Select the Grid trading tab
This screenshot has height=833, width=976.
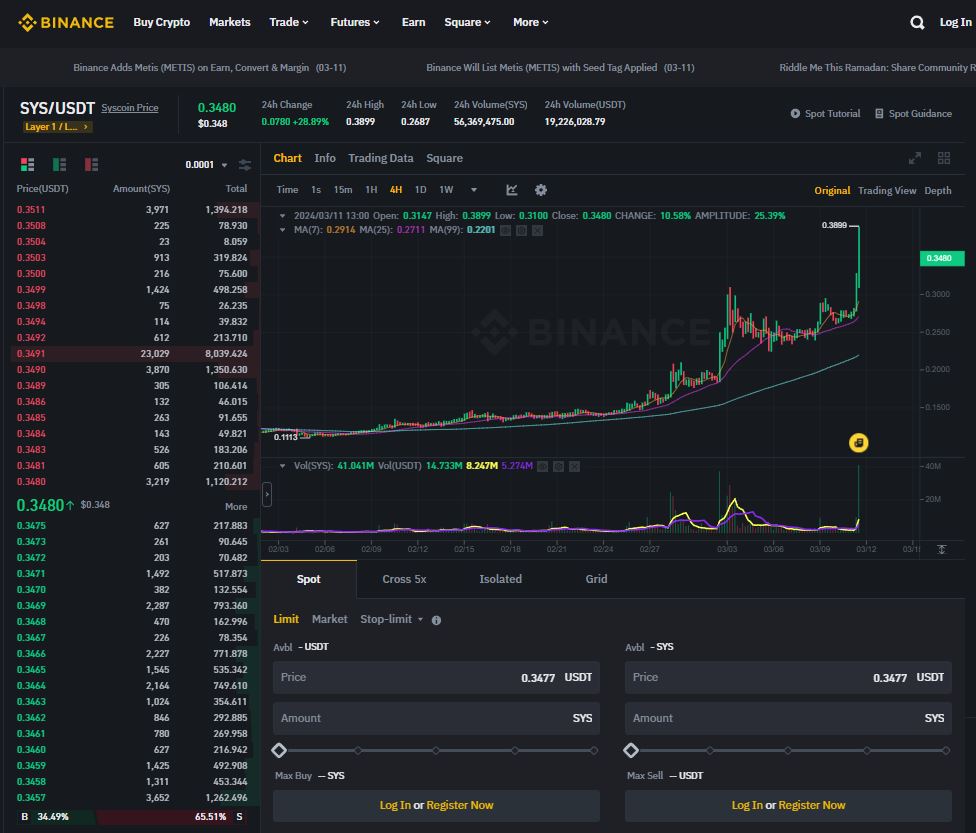pos(596,579)
